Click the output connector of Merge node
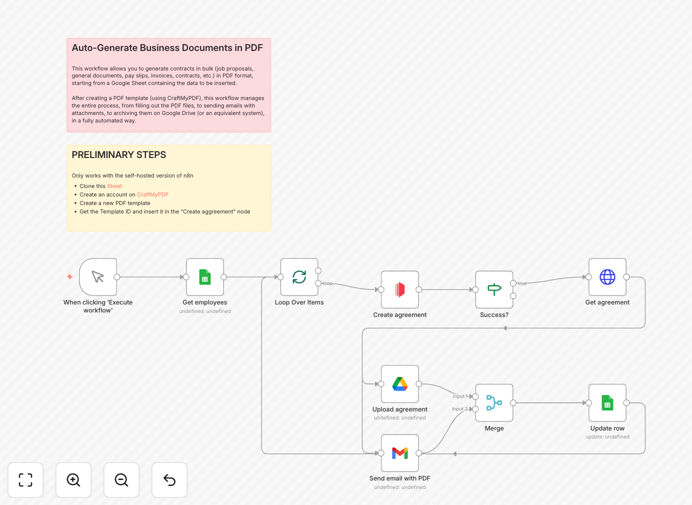 (513, 403)
